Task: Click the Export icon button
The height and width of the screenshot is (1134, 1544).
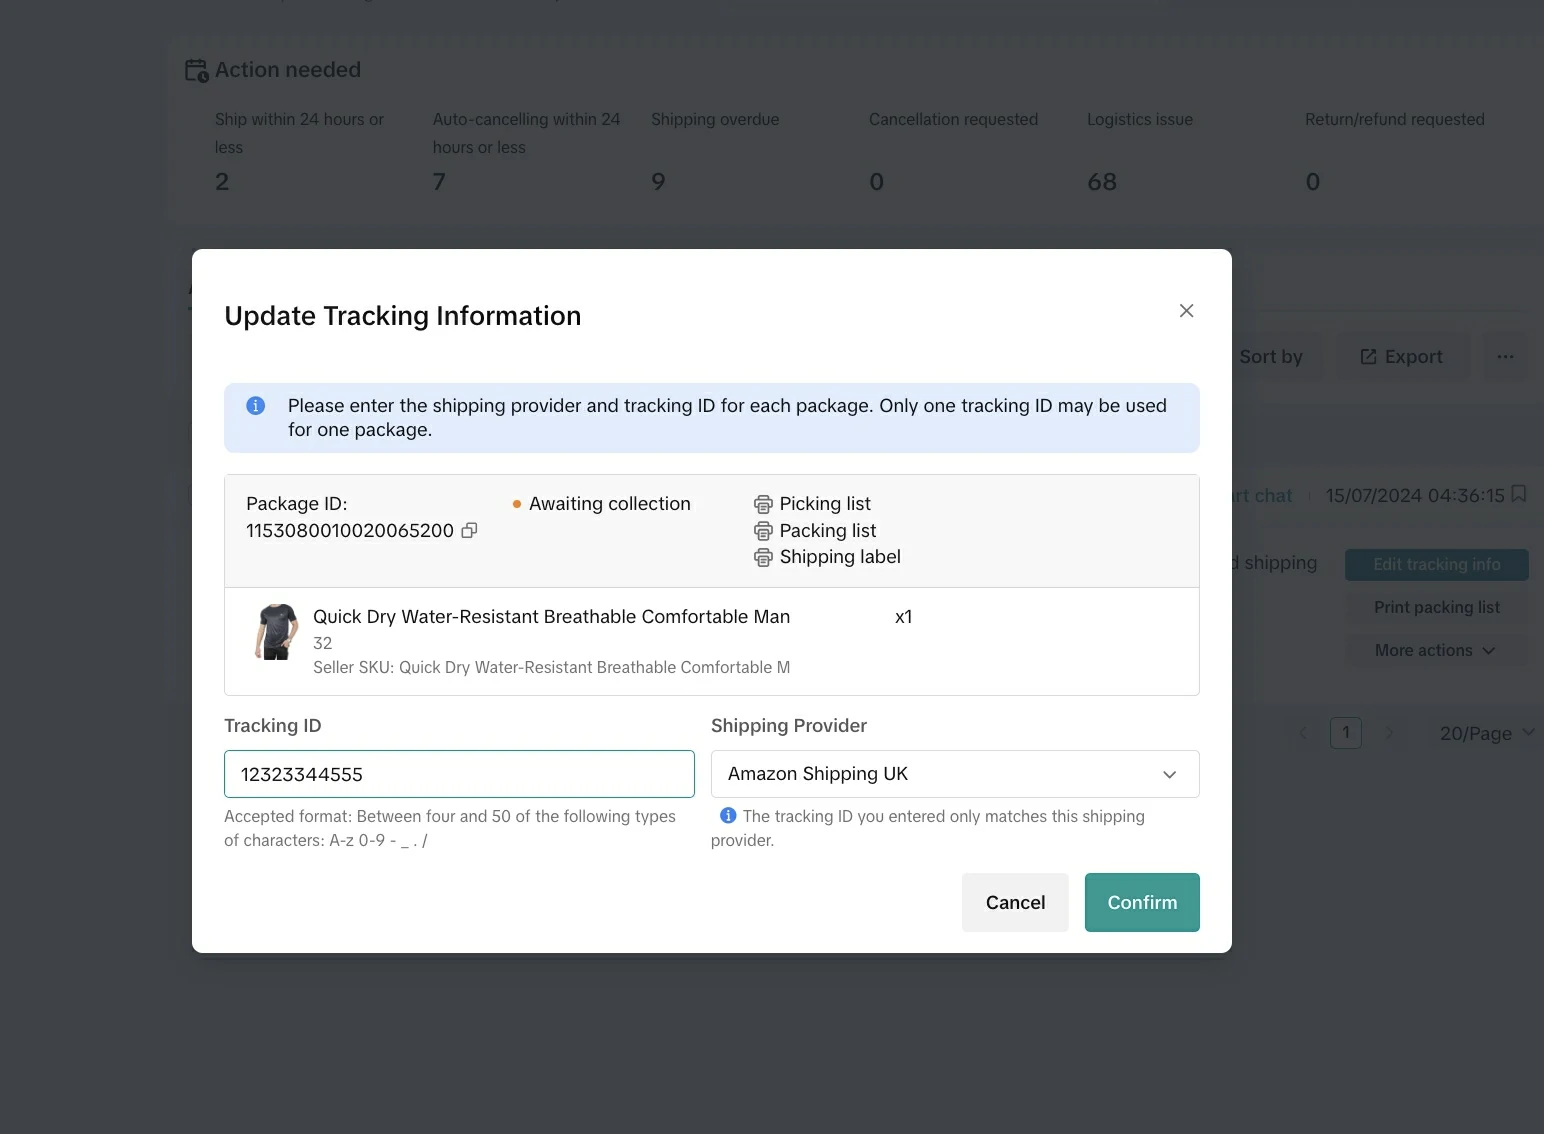Action: pyautogui.click(x=1401, y=357)
